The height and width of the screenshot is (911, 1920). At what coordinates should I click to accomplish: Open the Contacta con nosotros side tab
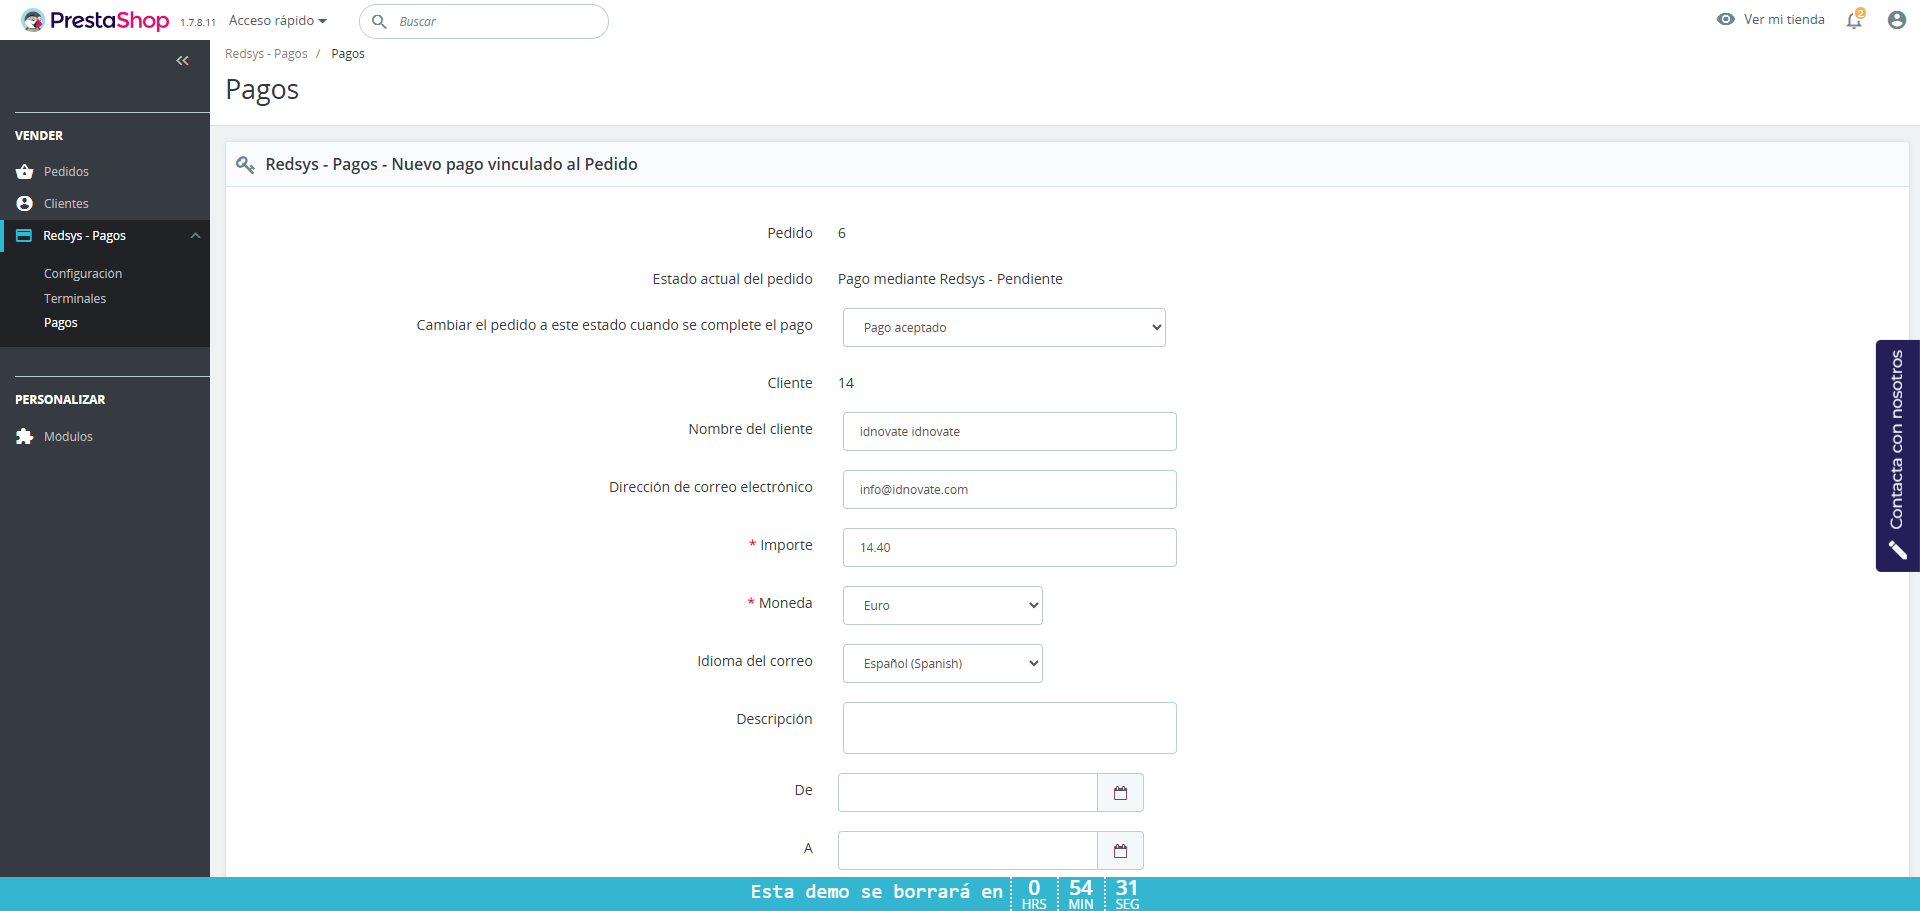point(1897,456)
